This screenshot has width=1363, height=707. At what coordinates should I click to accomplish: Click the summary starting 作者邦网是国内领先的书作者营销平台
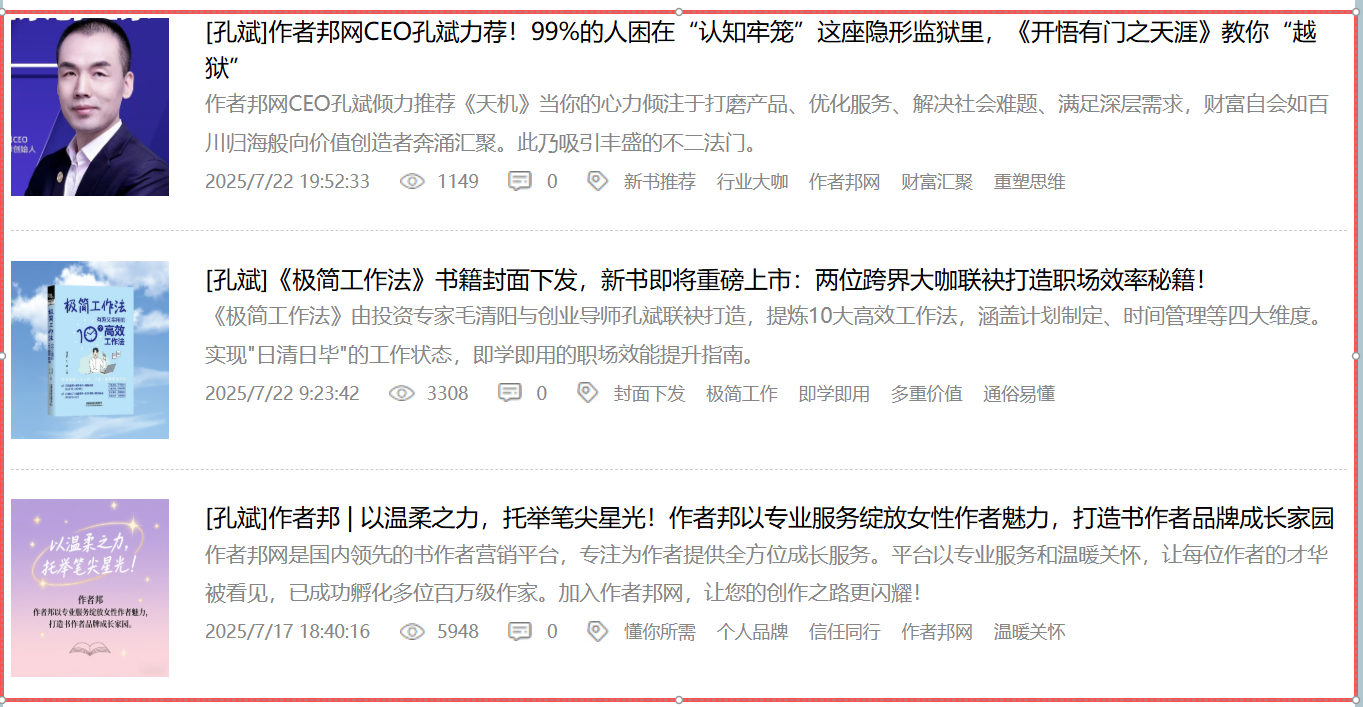point(767,573)
